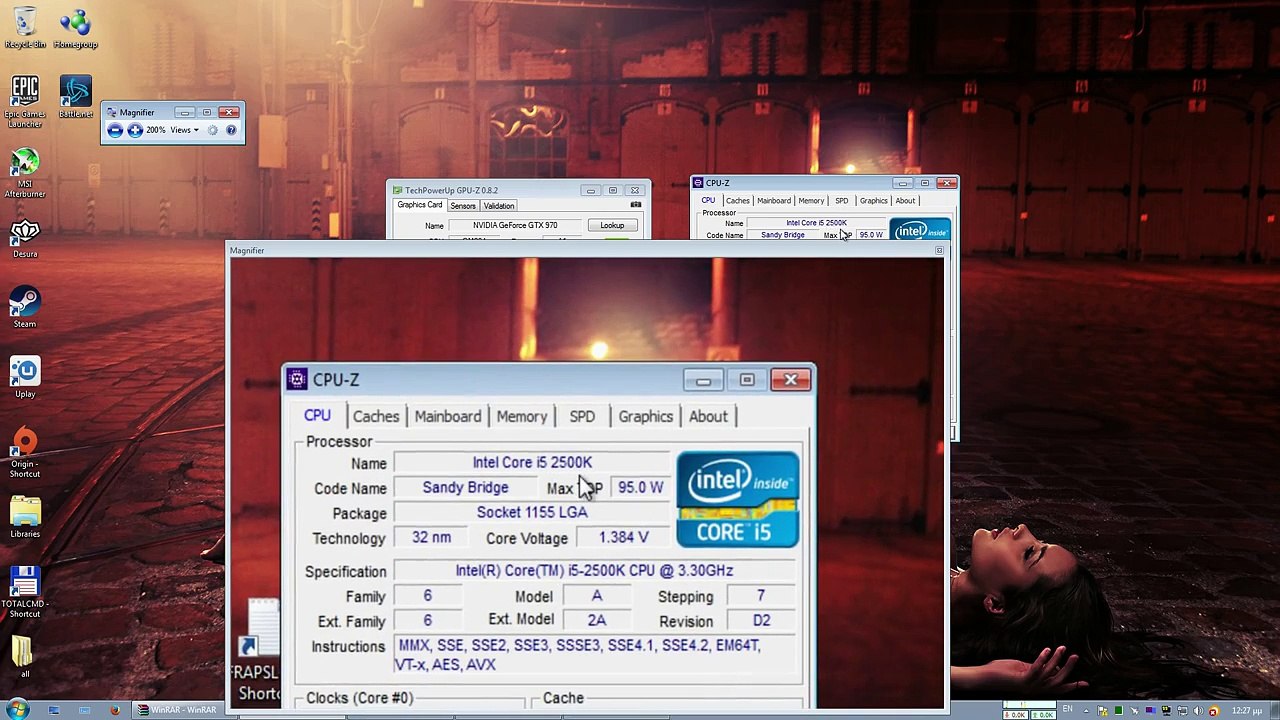Select the Libraries desktop icon
The image size is (1280, 720).
pos(25,518)
